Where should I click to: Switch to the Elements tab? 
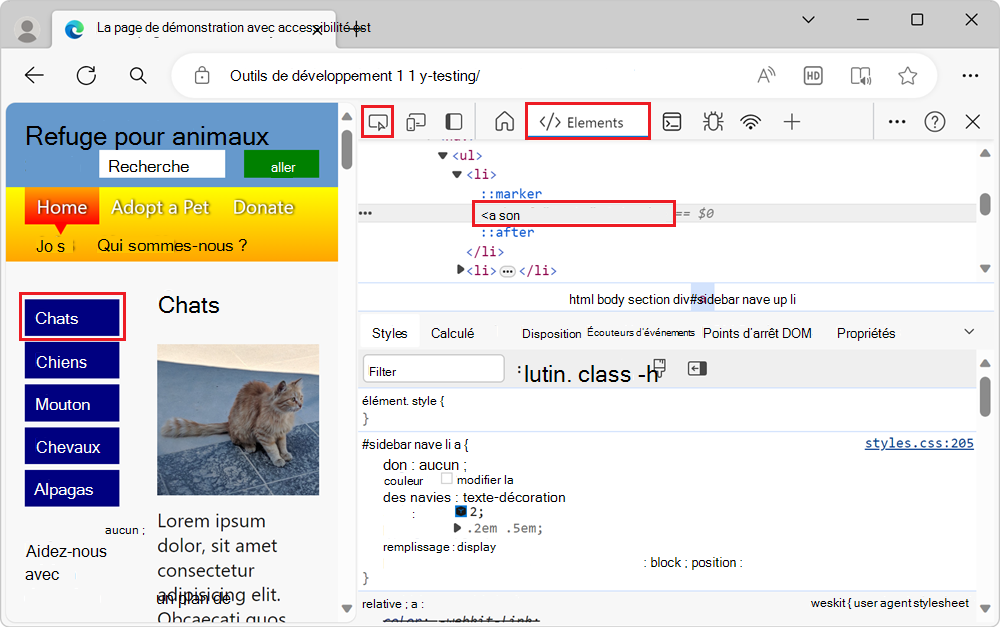[587, 122]
